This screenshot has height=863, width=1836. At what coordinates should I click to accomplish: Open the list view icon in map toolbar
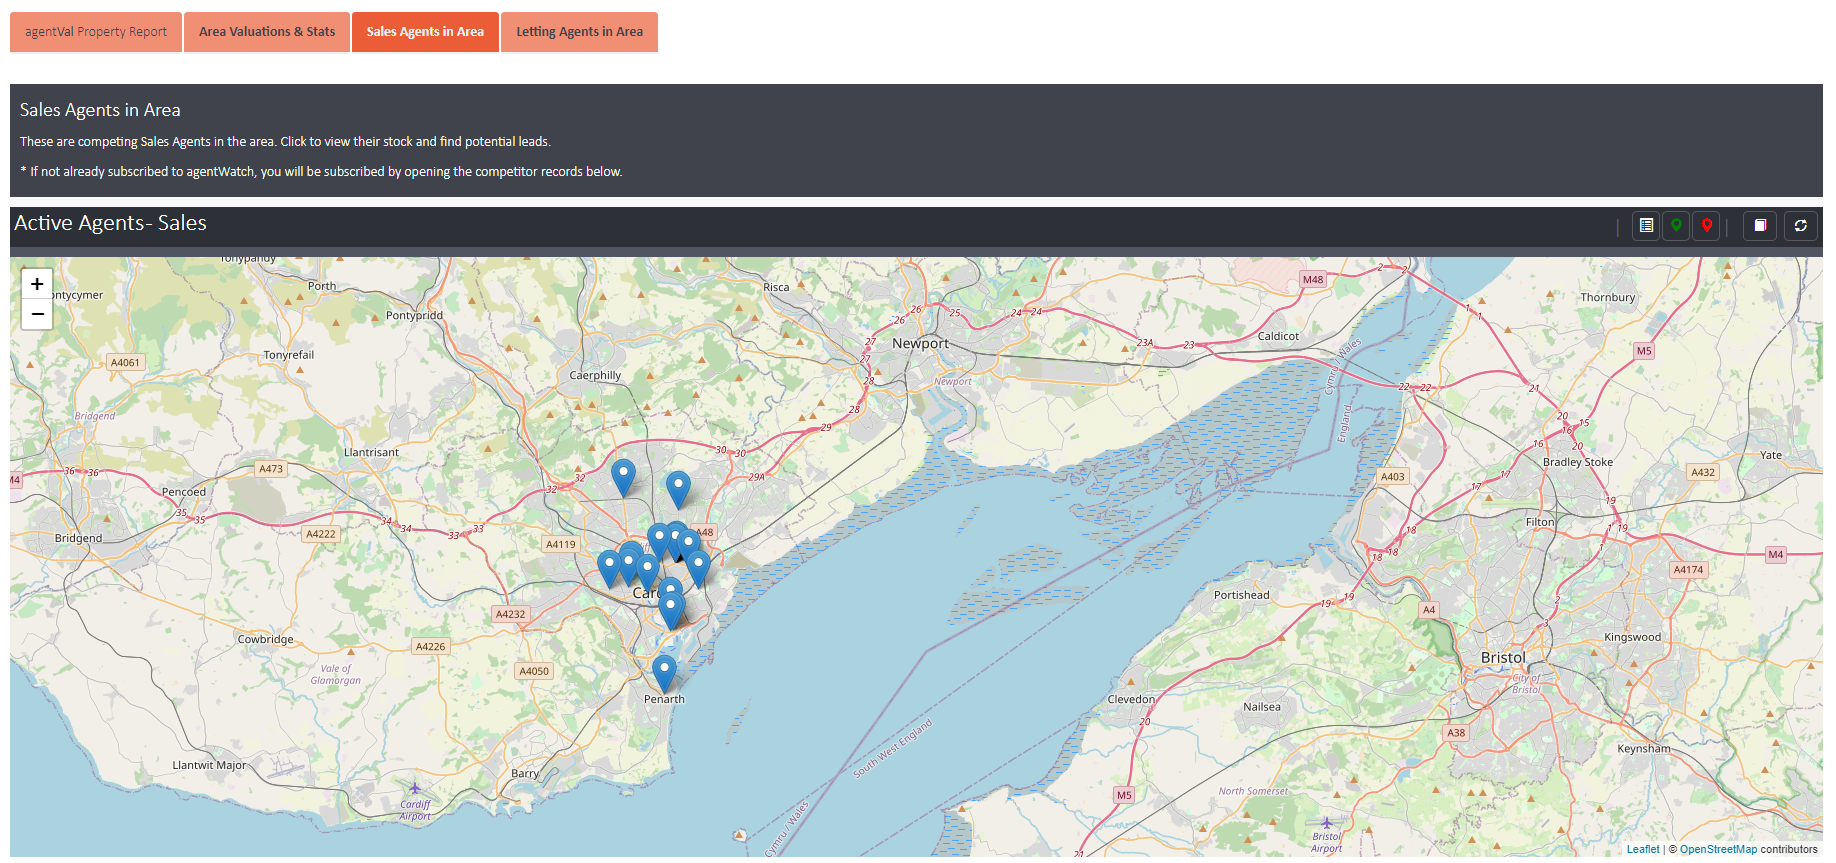pyautogui.click(x=1646, y=226)
